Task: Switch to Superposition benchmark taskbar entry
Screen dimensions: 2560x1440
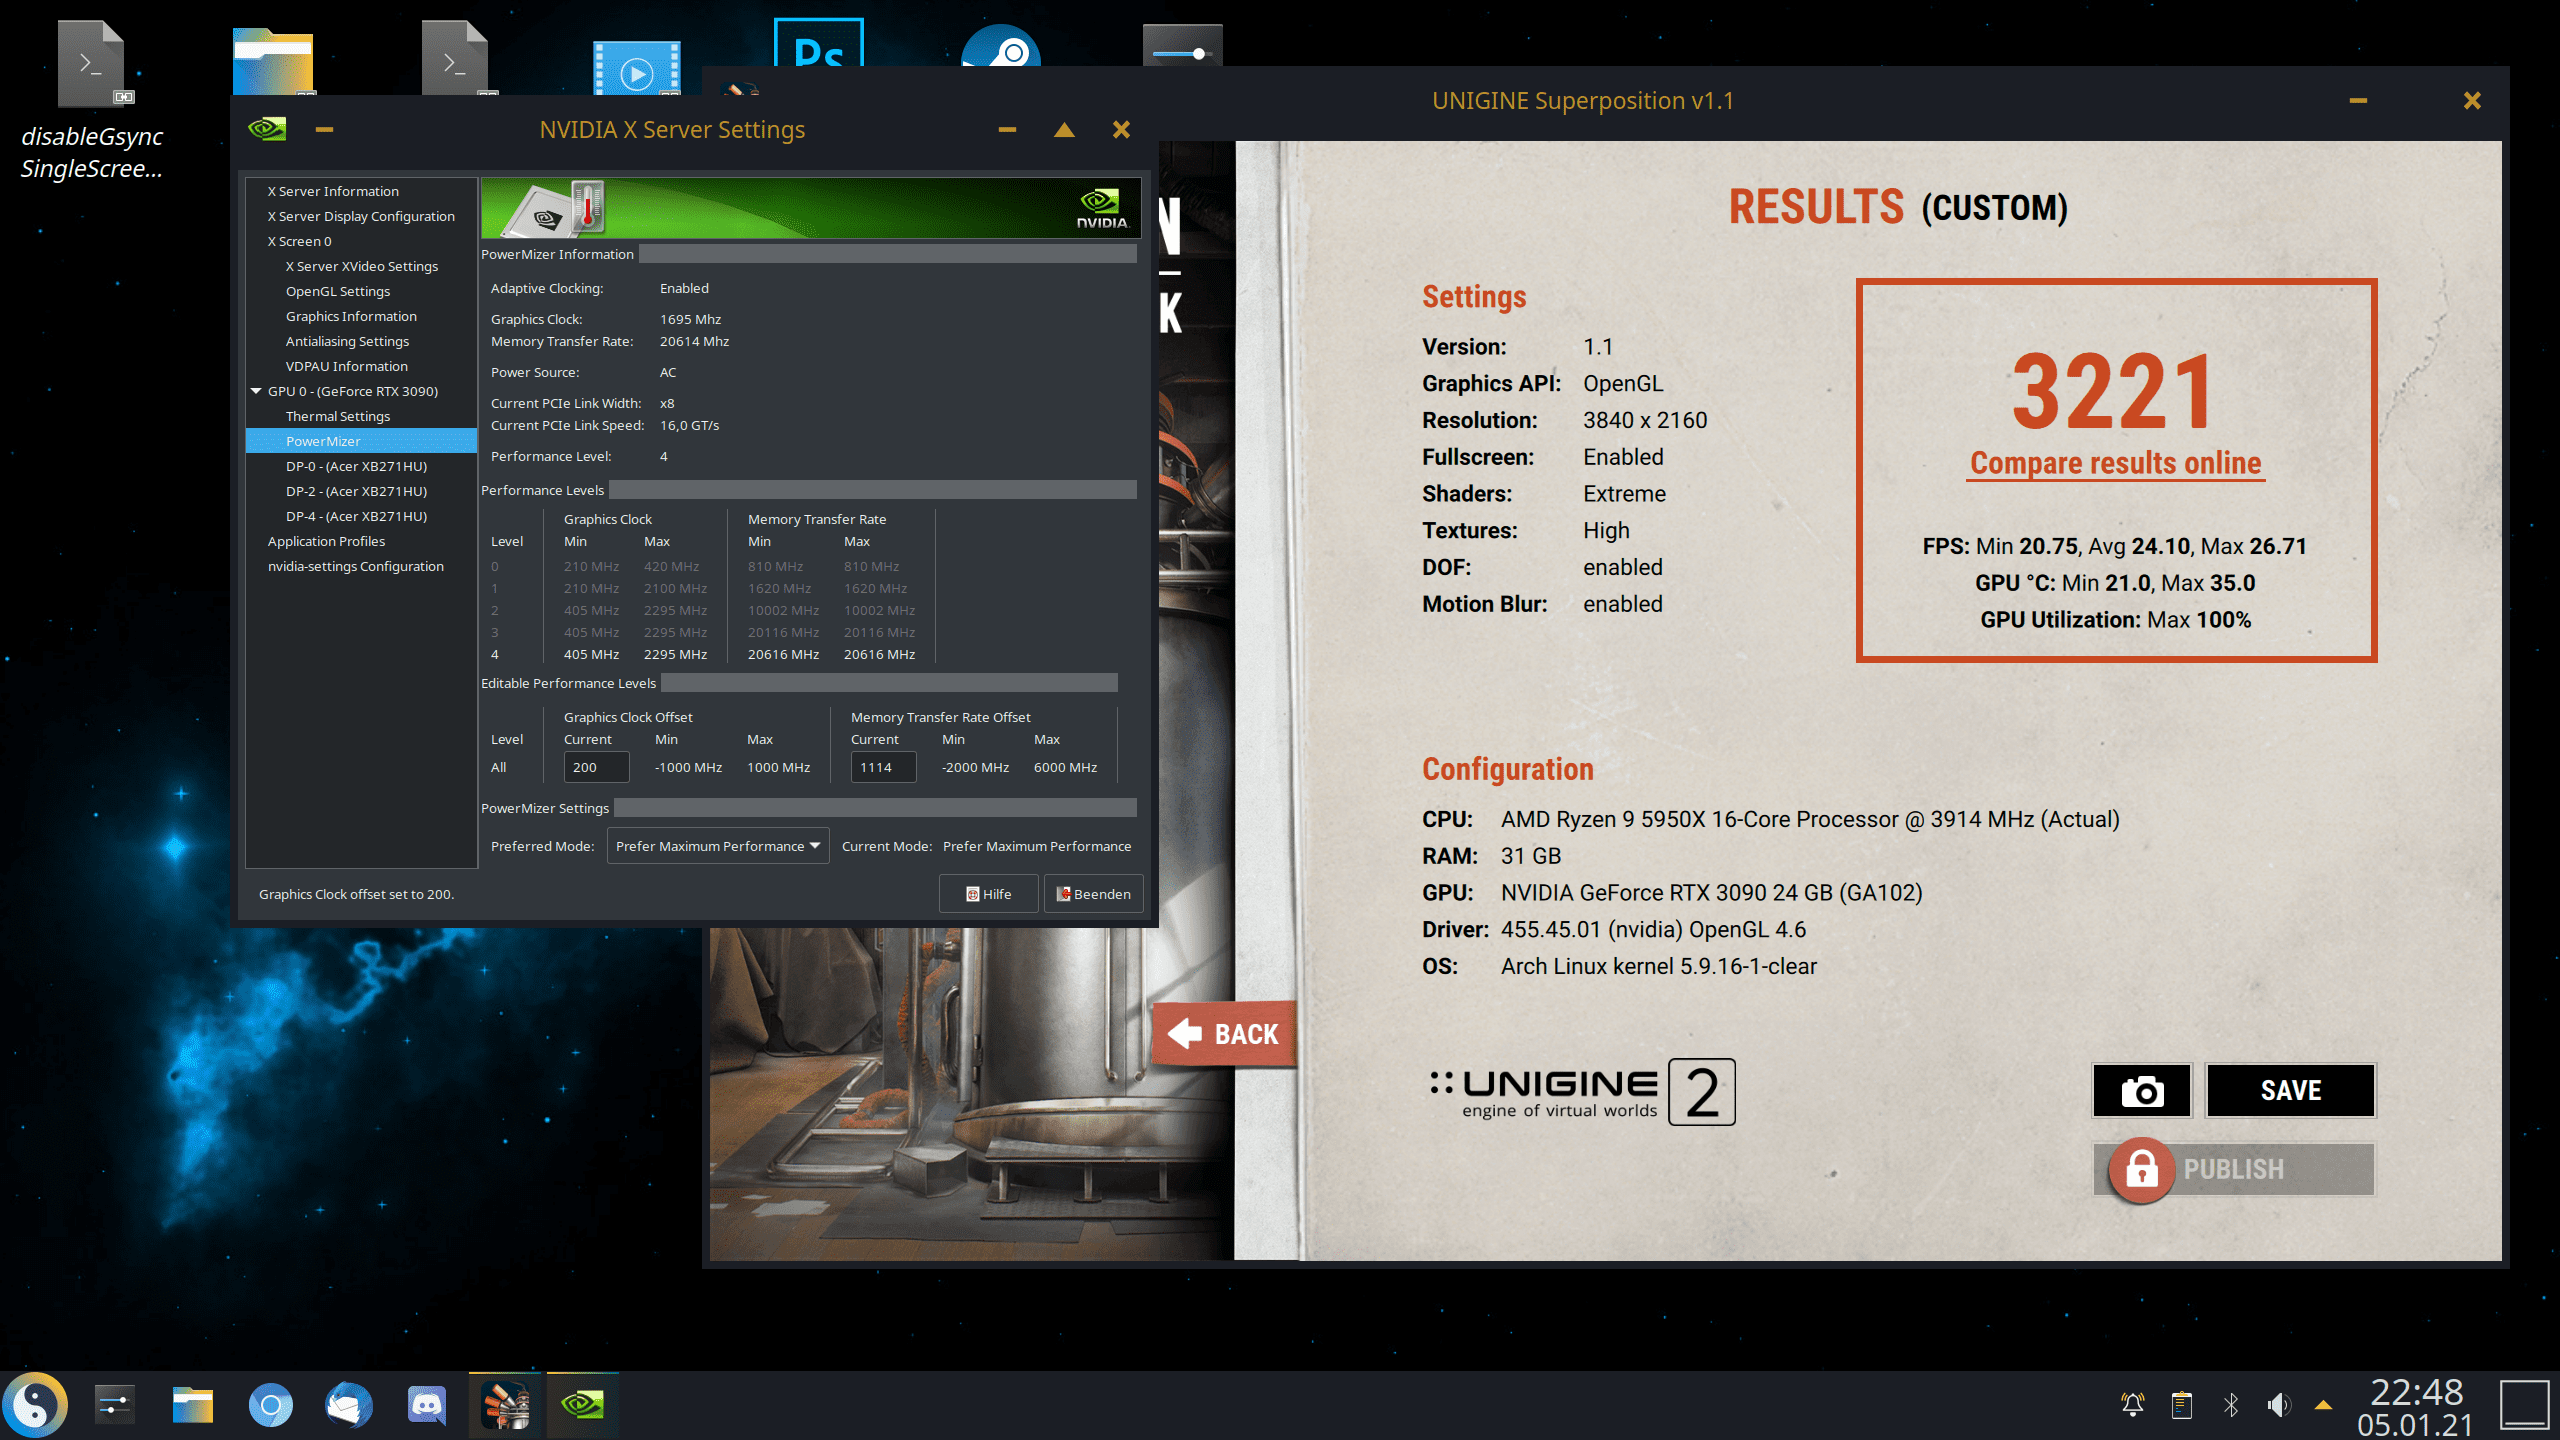Action: 507,1405
